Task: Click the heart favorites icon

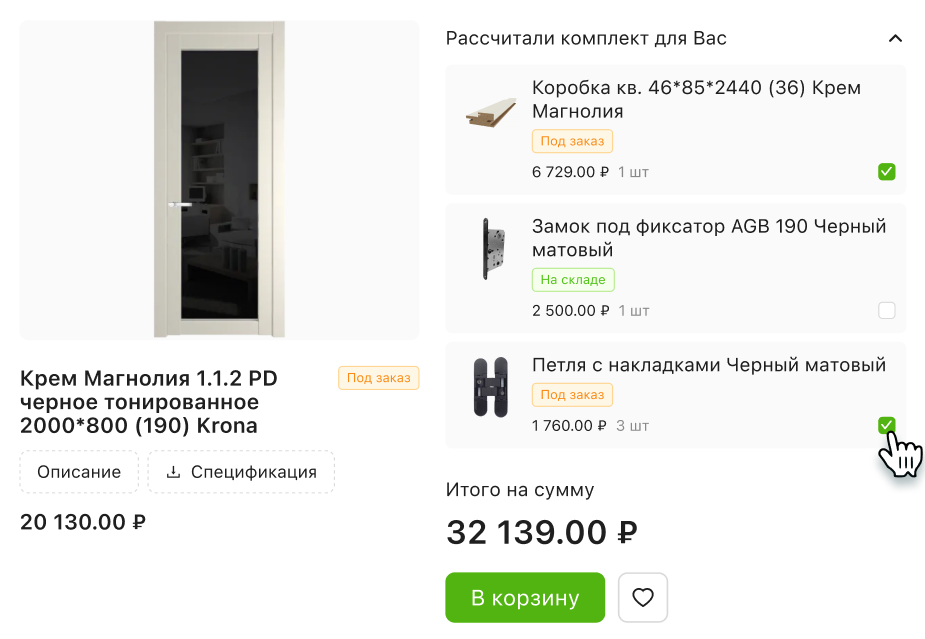Action: pos(643,598)
